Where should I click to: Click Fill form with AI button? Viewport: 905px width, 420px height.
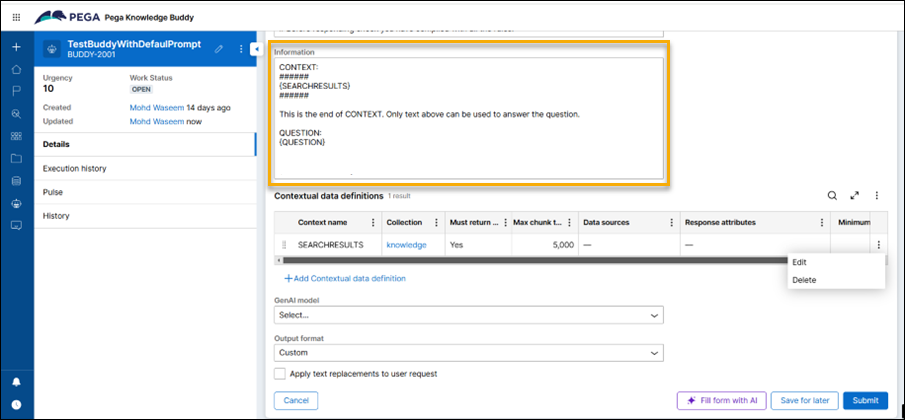(x=721, y=400)
